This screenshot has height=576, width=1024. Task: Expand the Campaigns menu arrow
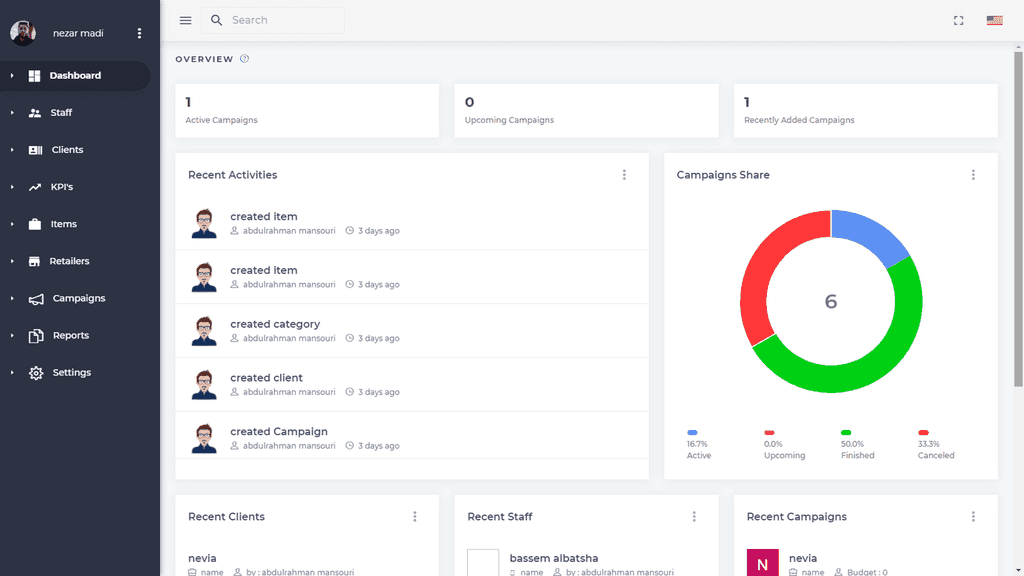(12, 298)
